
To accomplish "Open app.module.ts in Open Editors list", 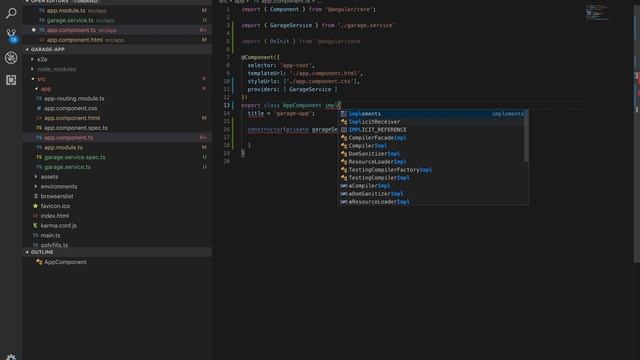I will coord(117,10).
